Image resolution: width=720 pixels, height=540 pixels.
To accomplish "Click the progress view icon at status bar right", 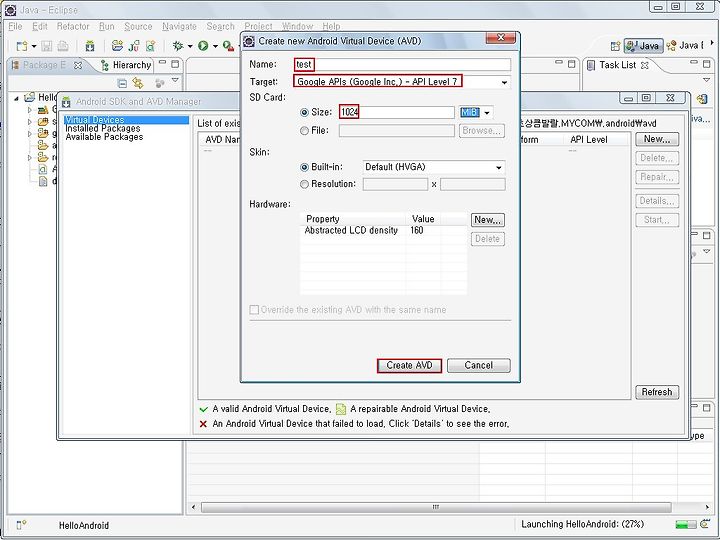I will click(705, 524).
